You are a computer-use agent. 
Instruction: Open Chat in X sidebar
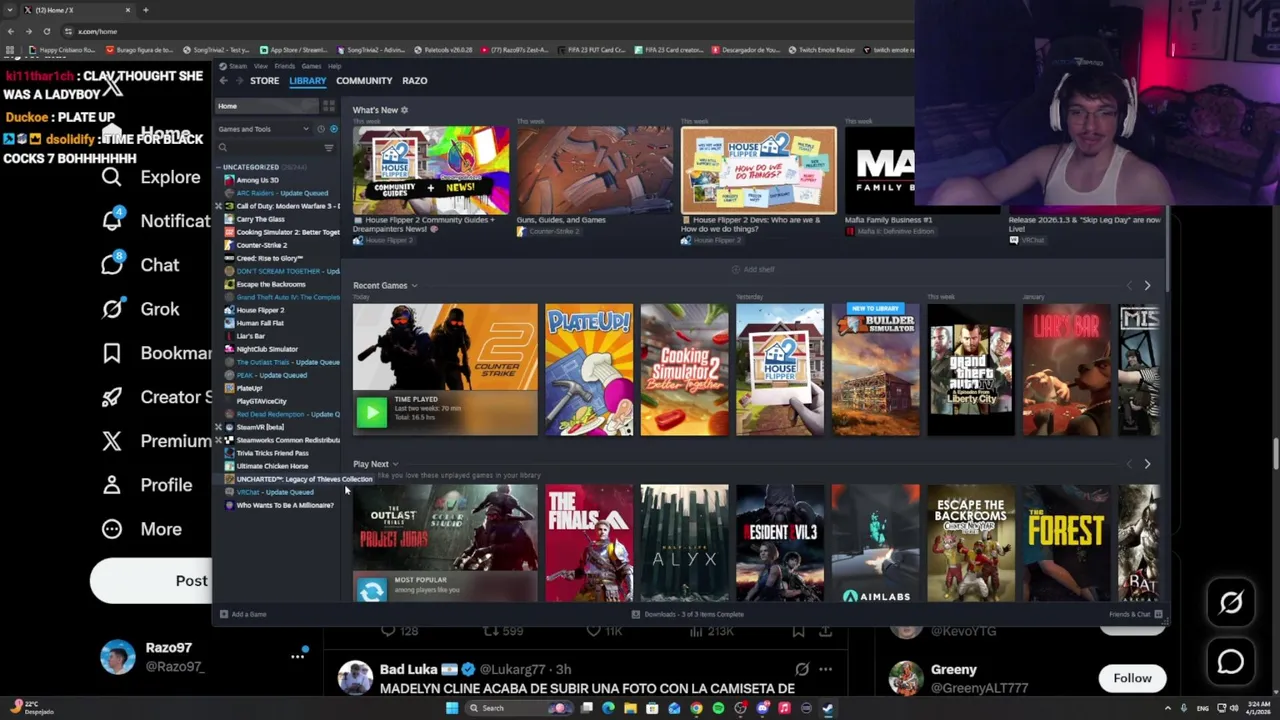tap(140, 265)
